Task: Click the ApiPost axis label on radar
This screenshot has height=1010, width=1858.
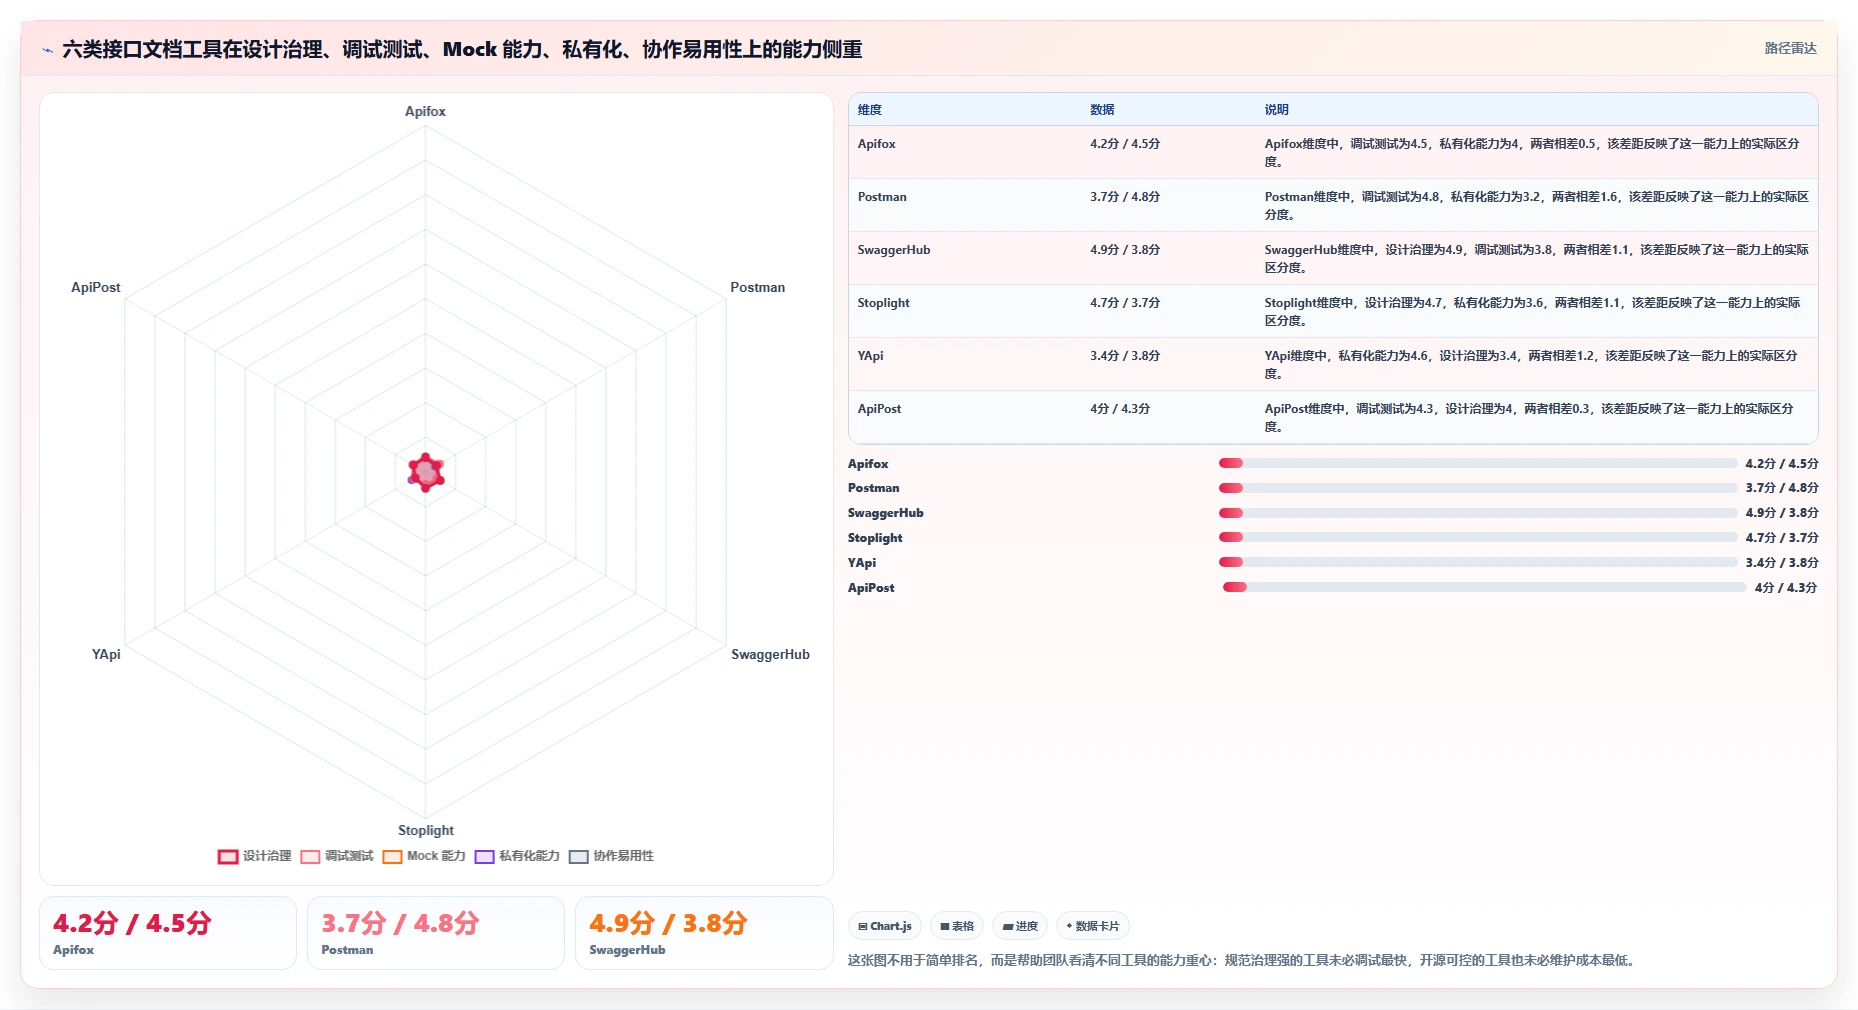Action: coord(96,287)
